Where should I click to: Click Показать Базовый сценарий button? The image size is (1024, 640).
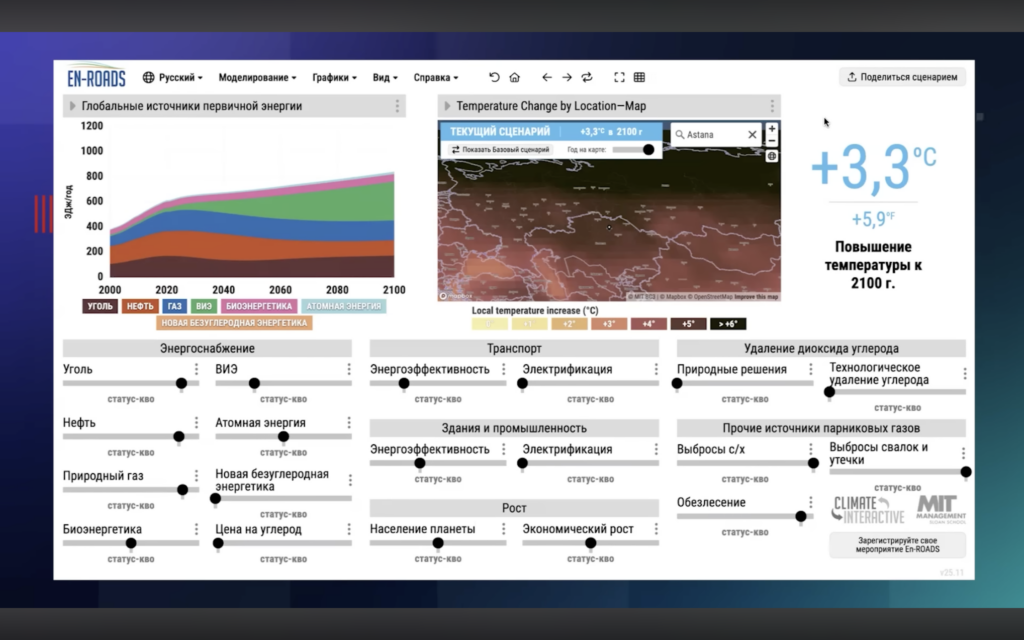[x=500, y=149]
